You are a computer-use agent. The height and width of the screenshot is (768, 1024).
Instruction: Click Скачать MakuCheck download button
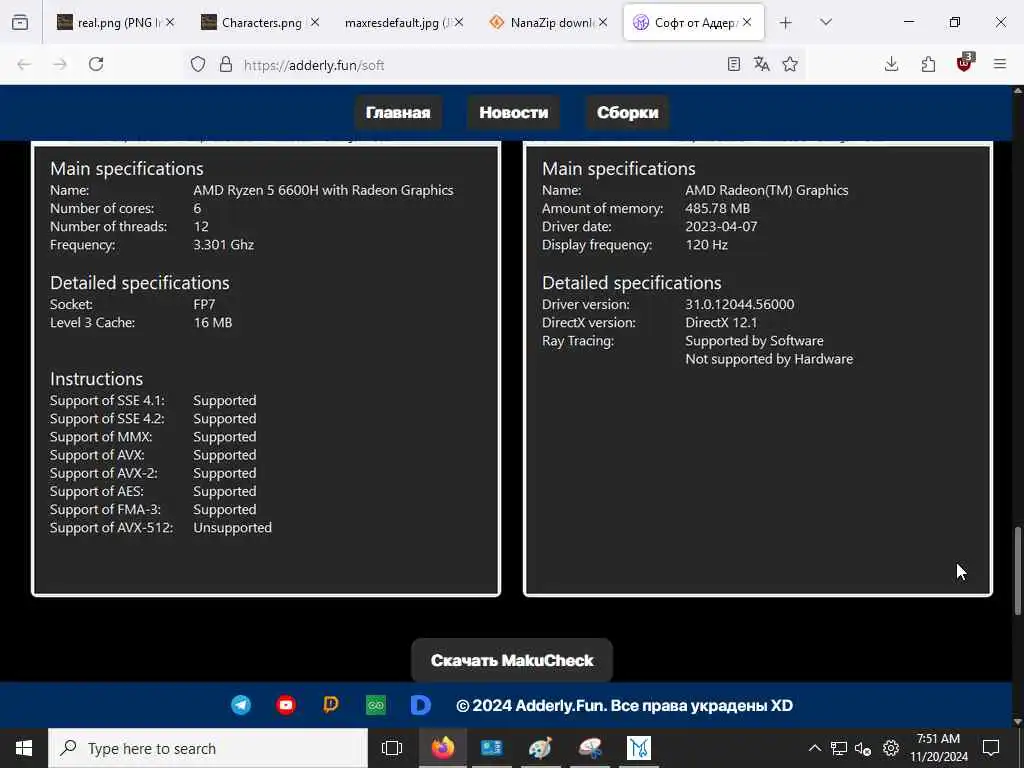point(512,660)
